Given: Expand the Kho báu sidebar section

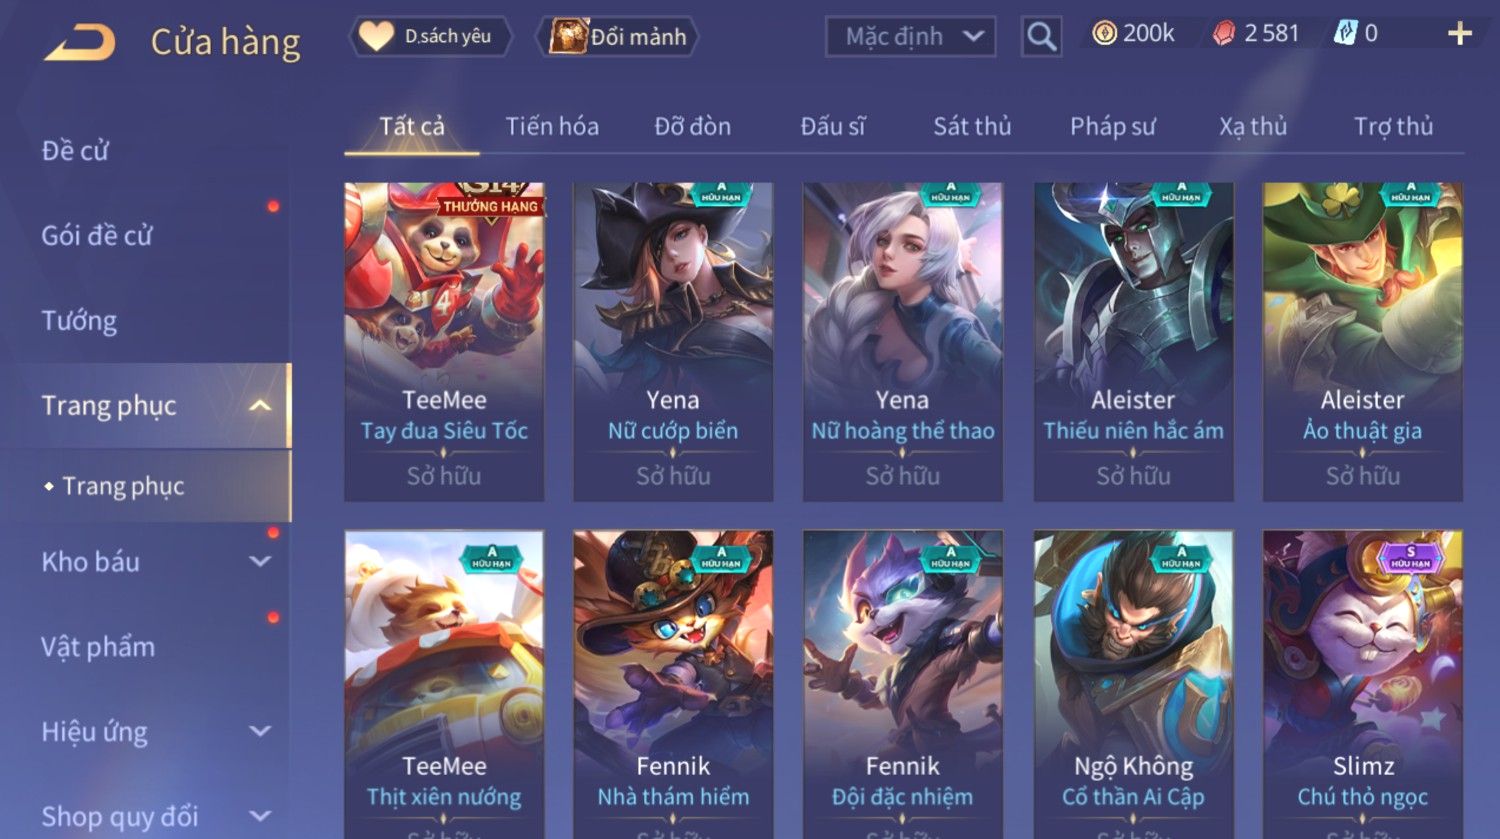Looking at the screenshot, I should coord(260,562).
